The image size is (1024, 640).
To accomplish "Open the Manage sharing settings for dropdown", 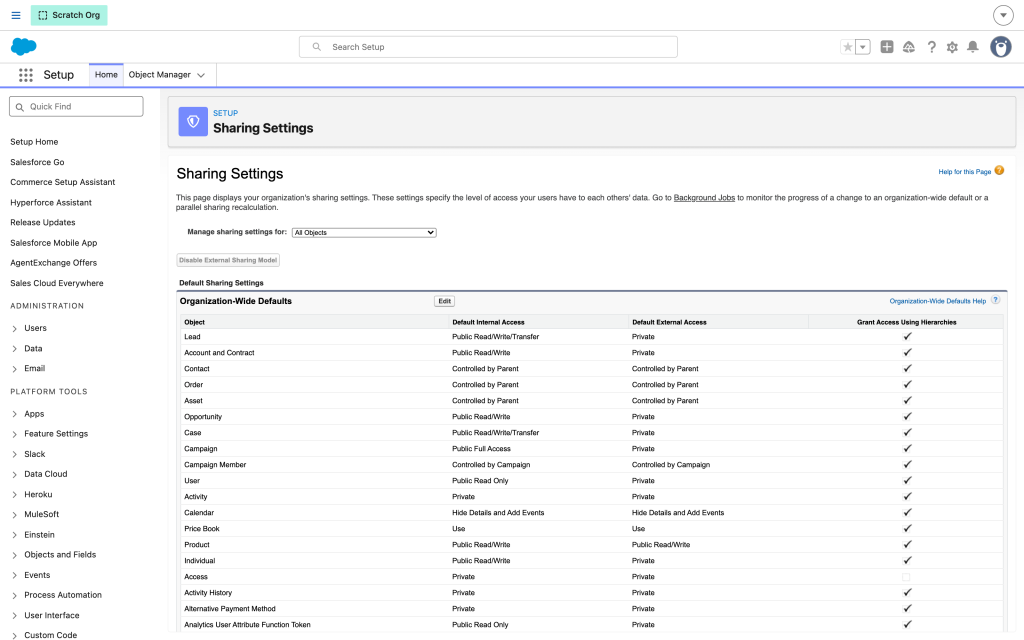I will coord(364,232).
